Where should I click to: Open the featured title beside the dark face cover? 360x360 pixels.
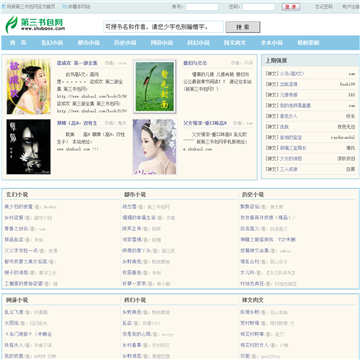pyautogui.click(x=77, y=123)
